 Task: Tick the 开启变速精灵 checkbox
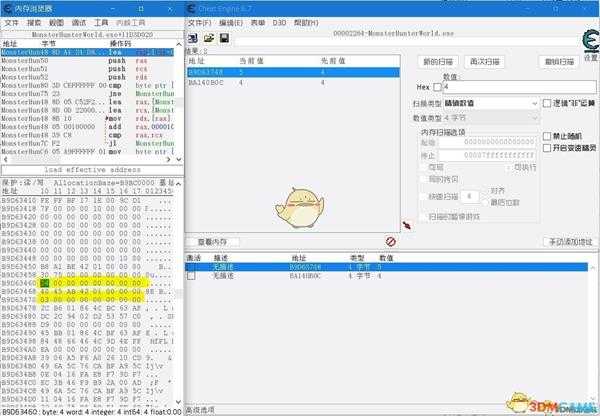(547, 148)
